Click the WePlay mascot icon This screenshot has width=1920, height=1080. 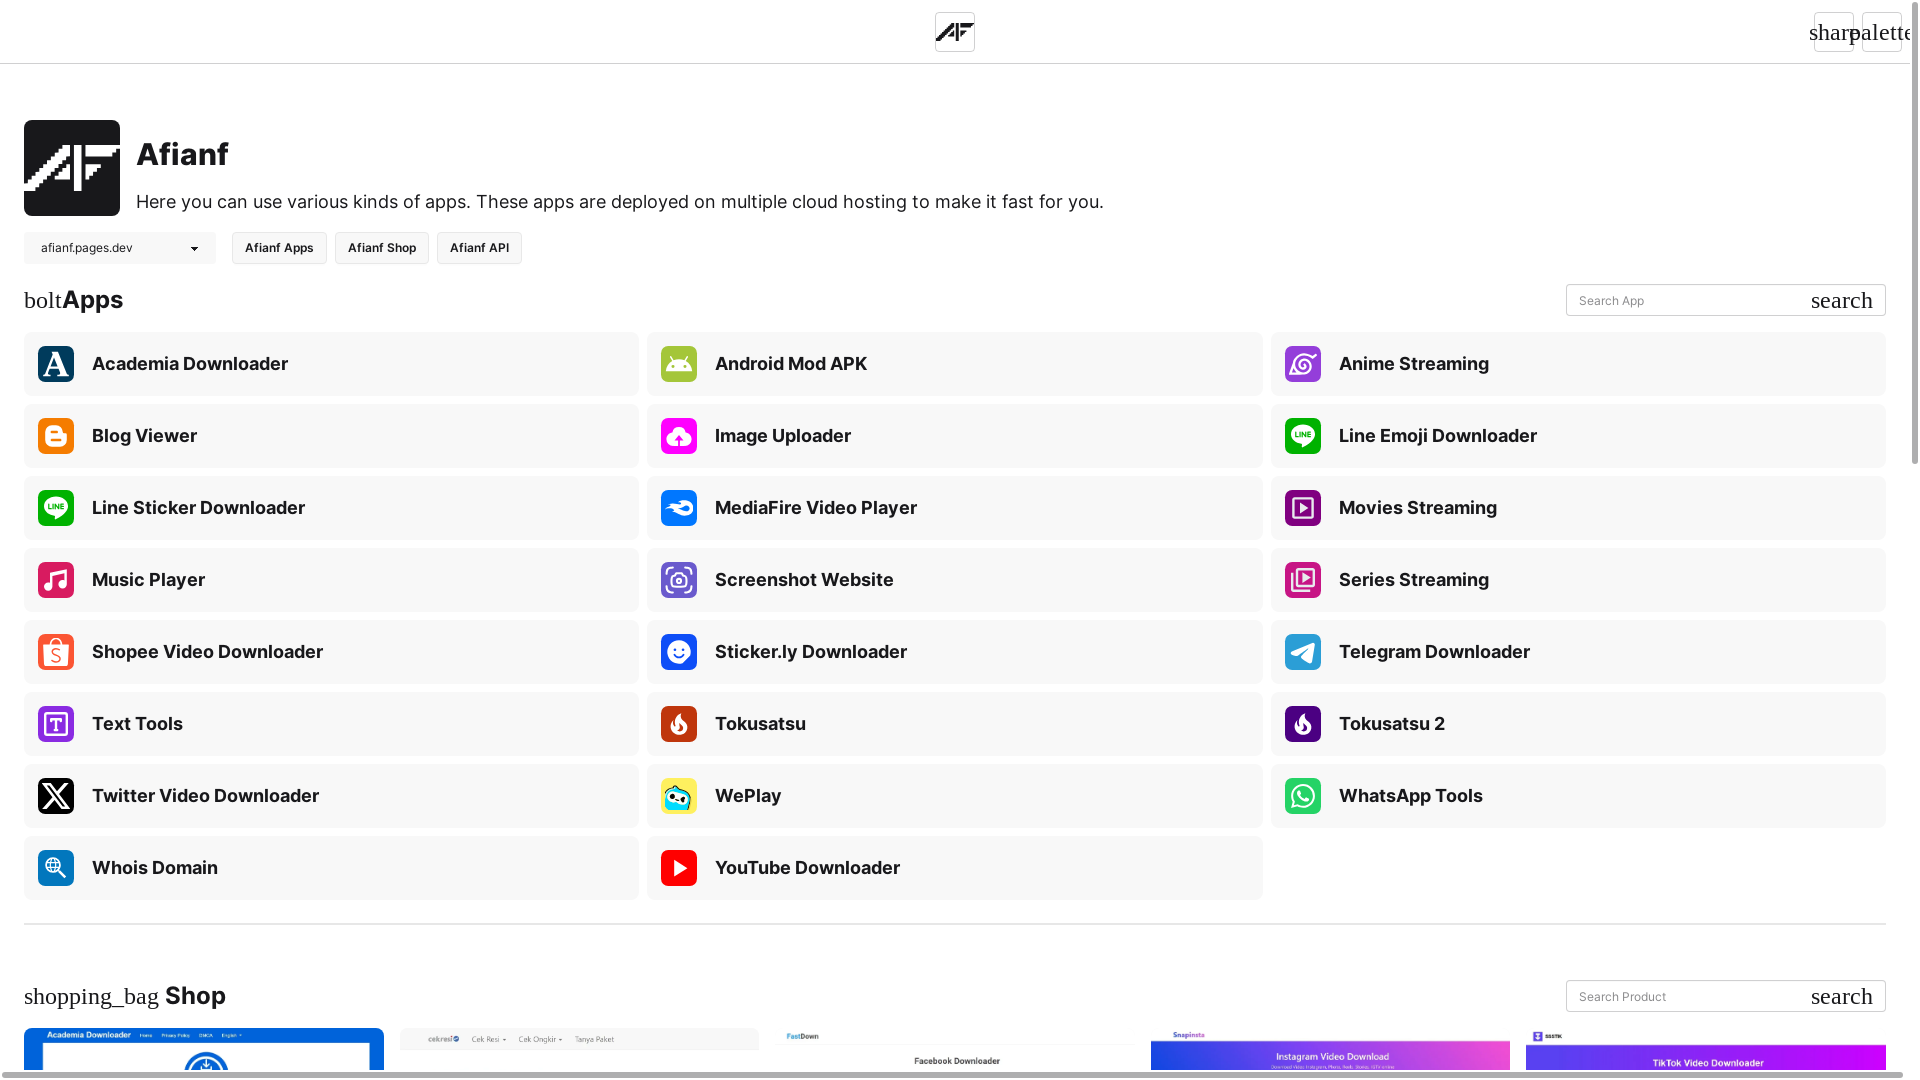point(679,796)
